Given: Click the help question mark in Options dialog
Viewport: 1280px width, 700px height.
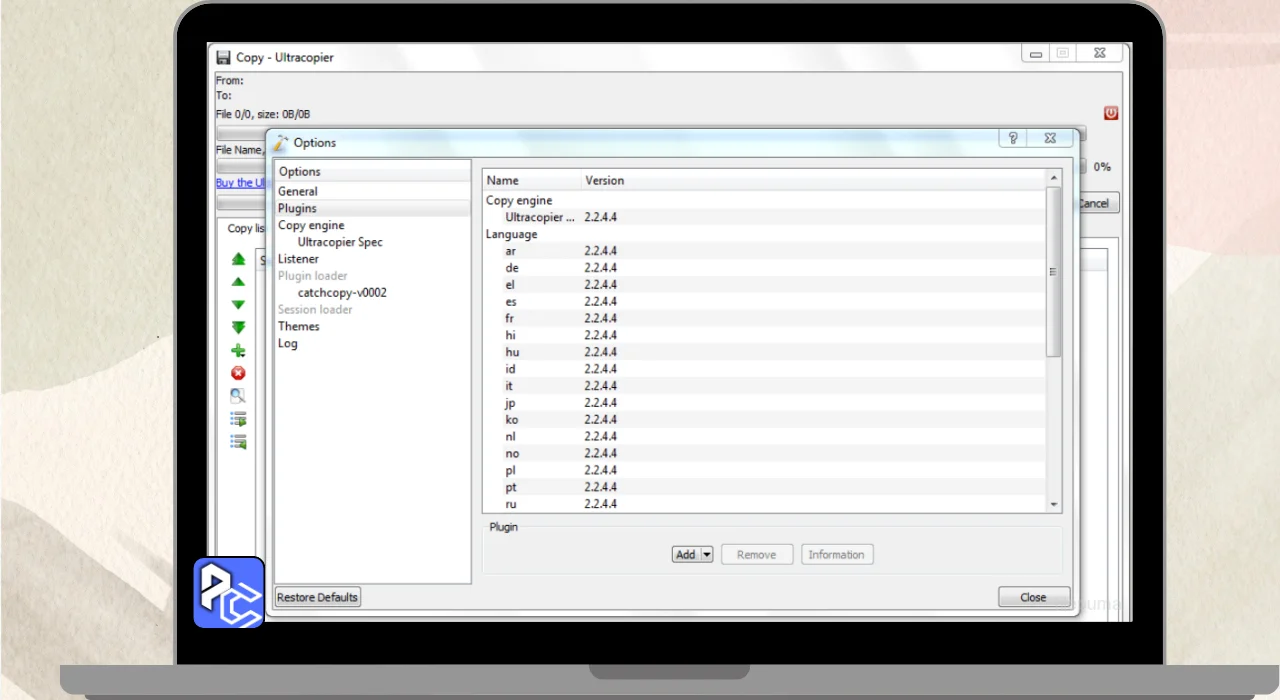Looking at the screenshot, I should (1012, 139).
